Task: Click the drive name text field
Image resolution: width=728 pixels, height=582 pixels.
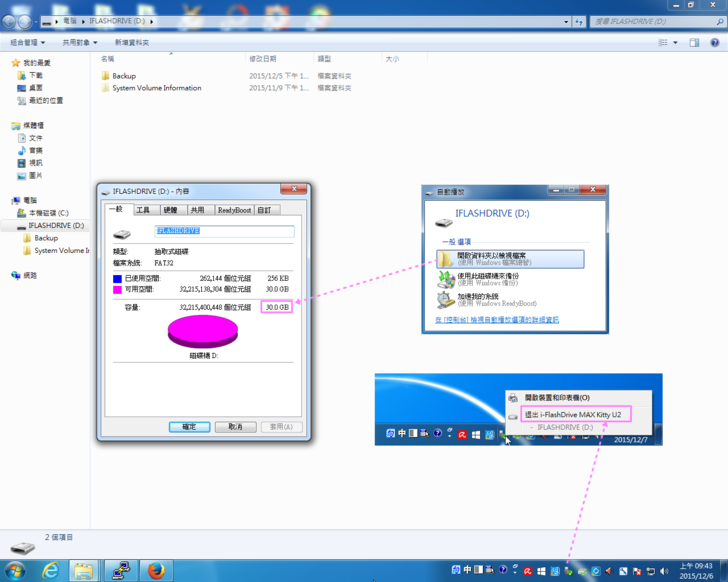Action: point(225,231)
